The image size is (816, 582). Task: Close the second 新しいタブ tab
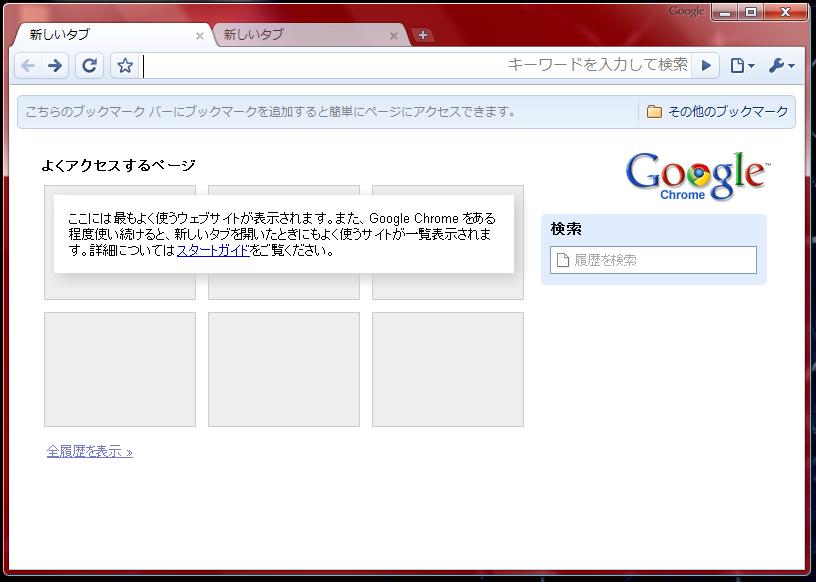[393, 36]
